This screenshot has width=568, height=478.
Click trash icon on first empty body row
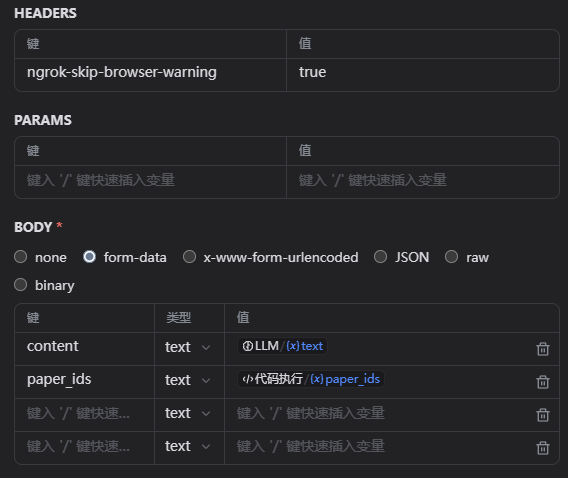click(543, 415)
